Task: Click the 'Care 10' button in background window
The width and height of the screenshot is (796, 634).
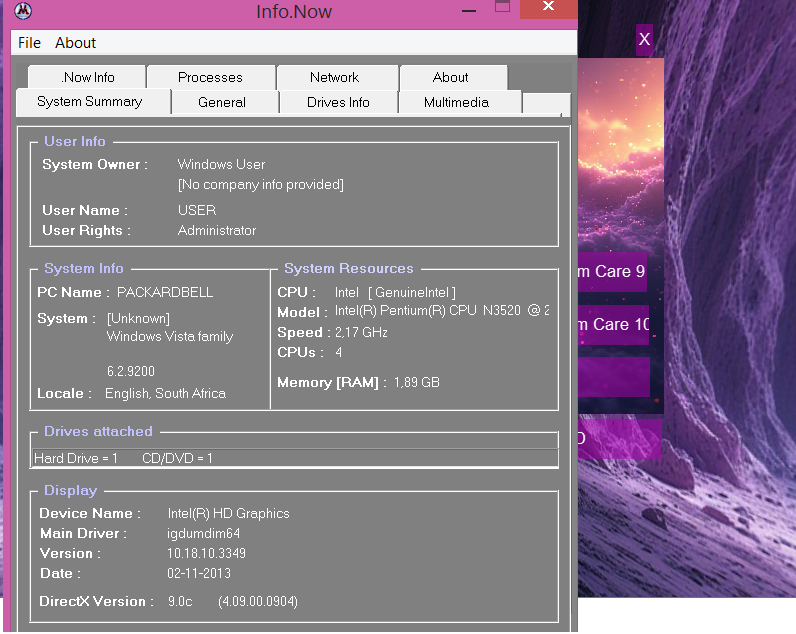Action: 613,324
